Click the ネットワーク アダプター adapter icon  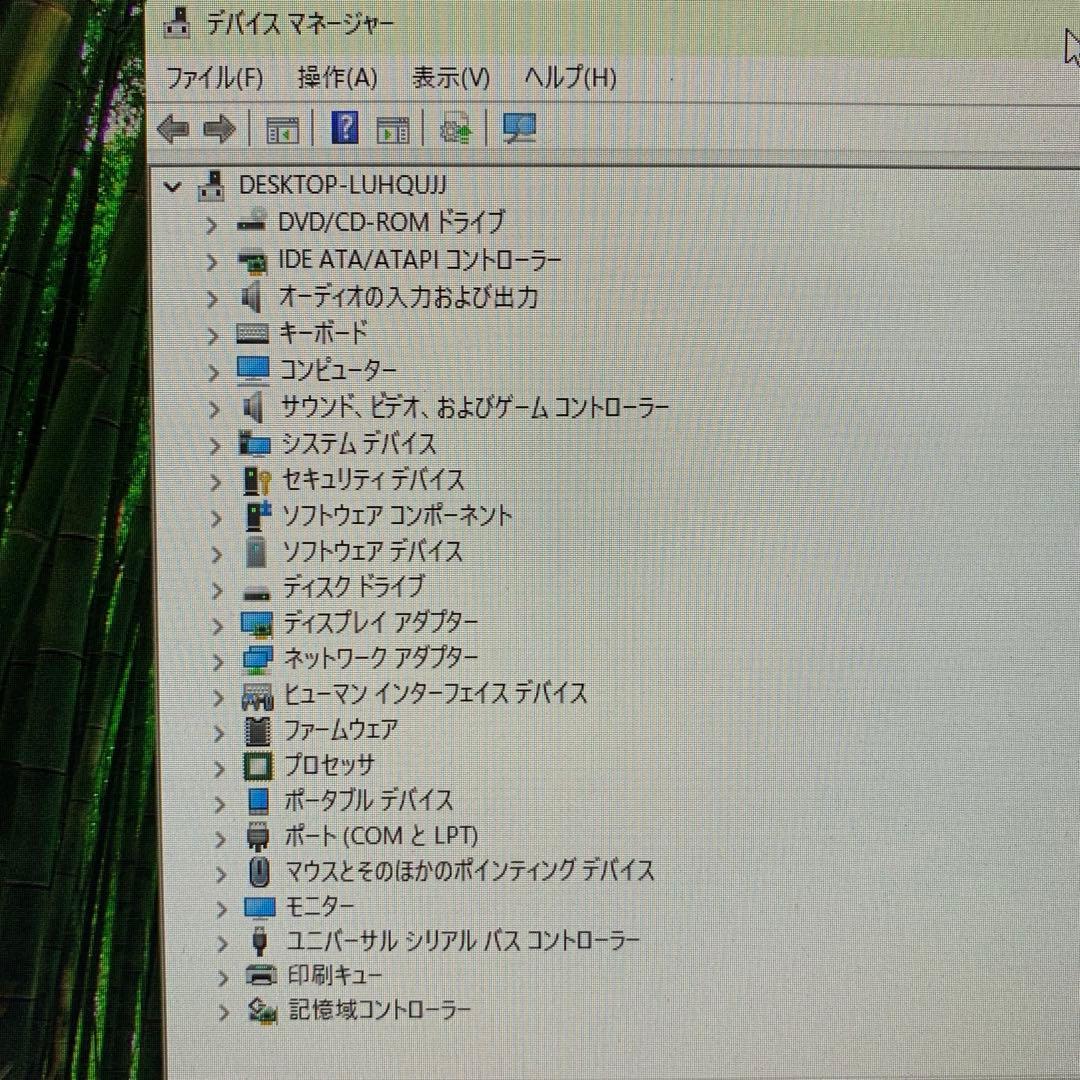point(255,660)
